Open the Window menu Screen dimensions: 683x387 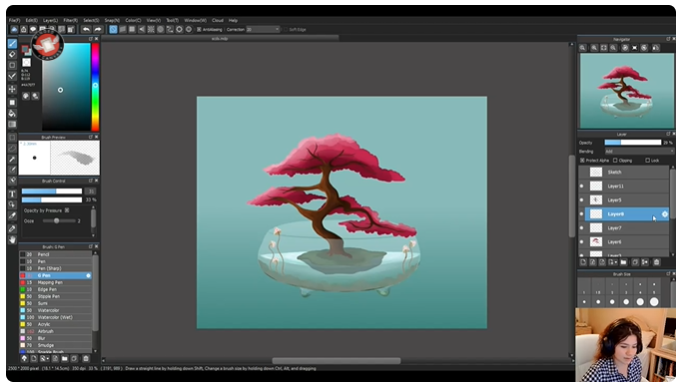(195, 20)
